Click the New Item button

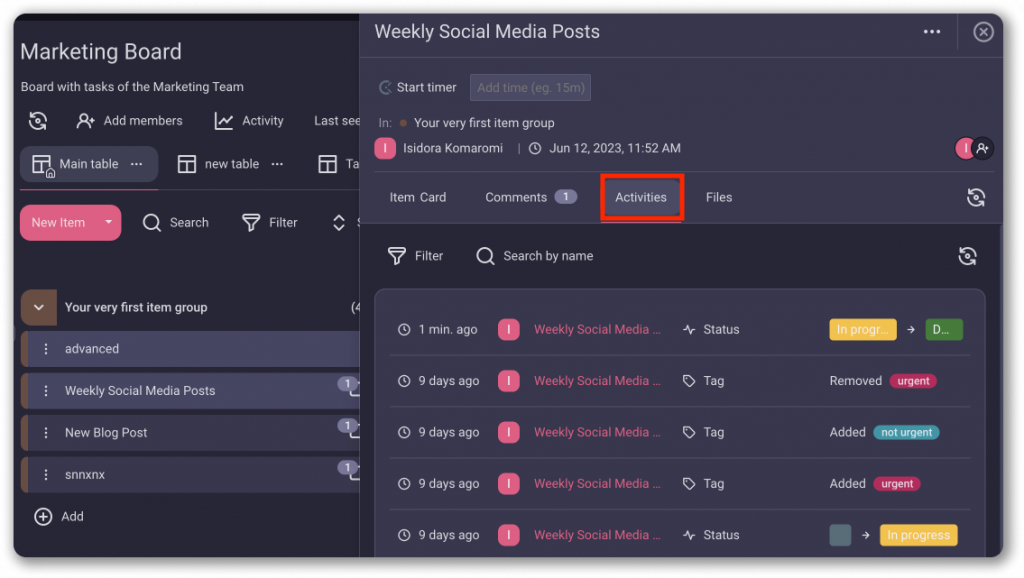point(58,222)
